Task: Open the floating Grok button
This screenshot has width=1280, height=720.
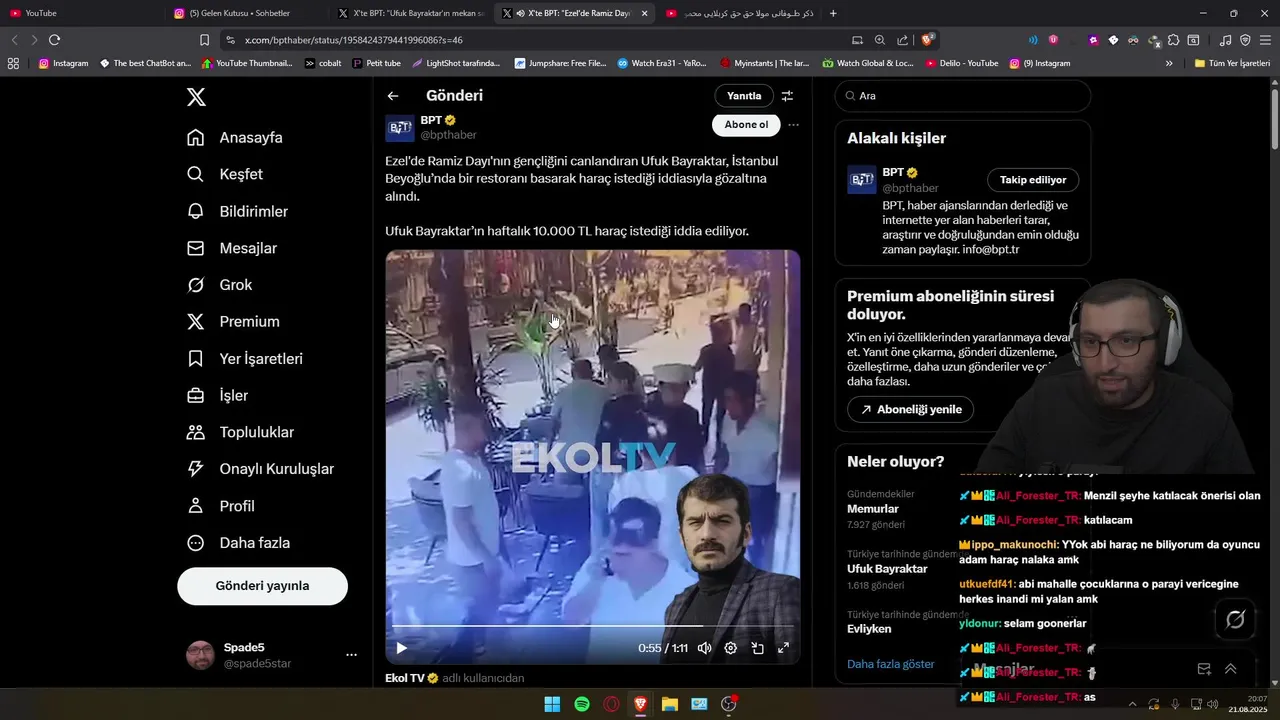Action: tap(1235, 620)
